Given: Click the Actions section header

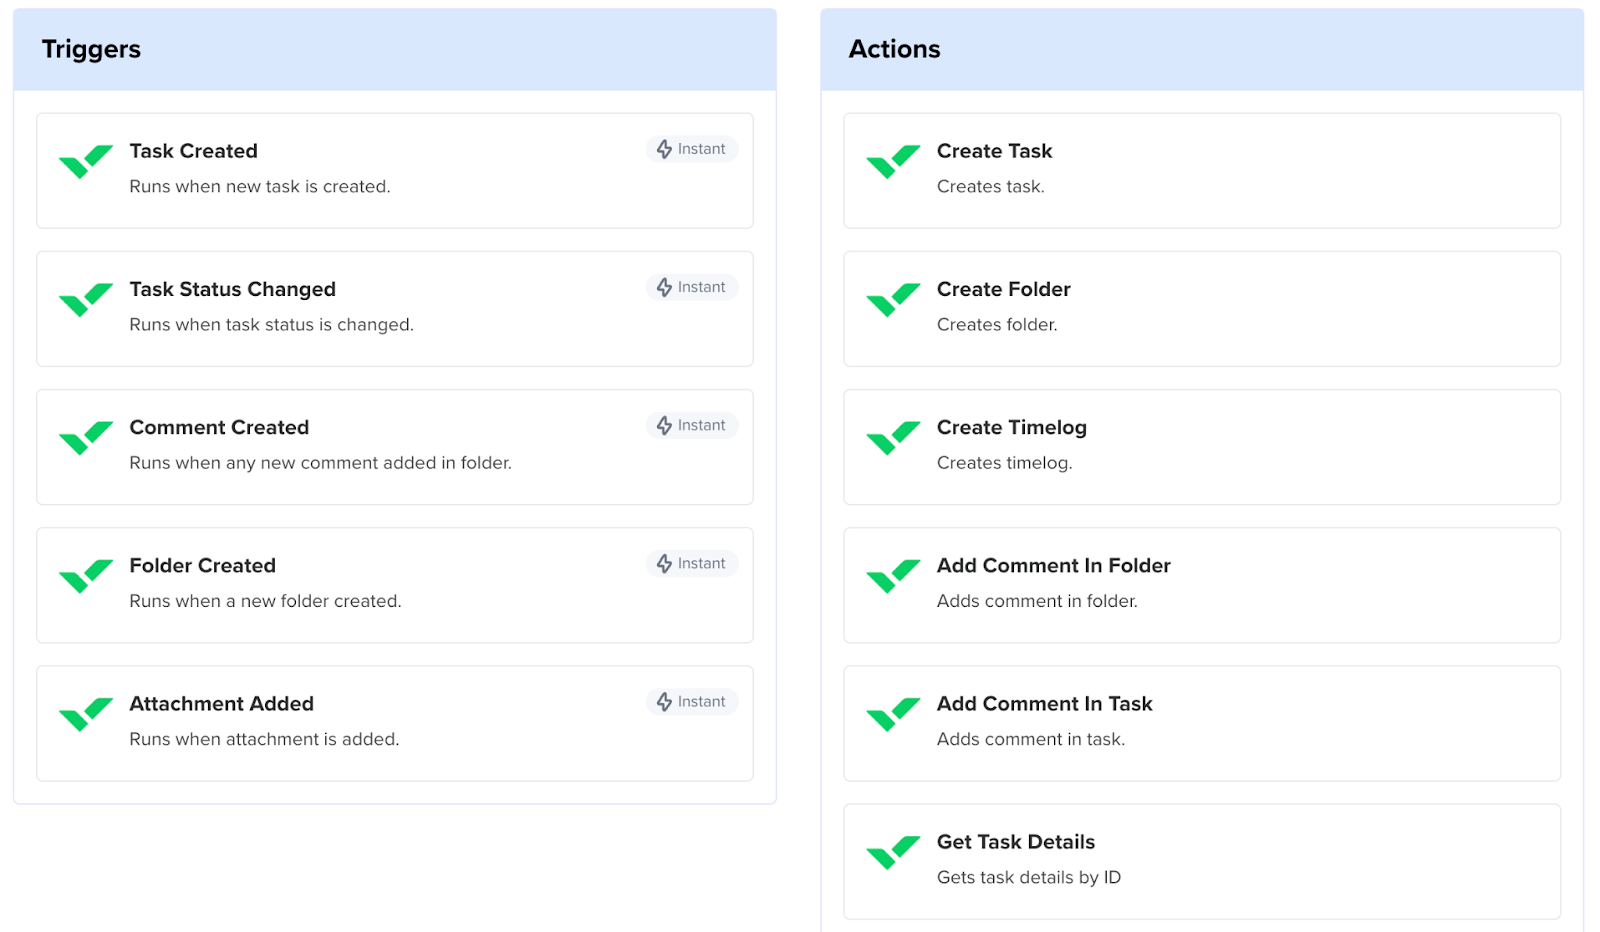Looking at the screenshot, I should [894, 49].
